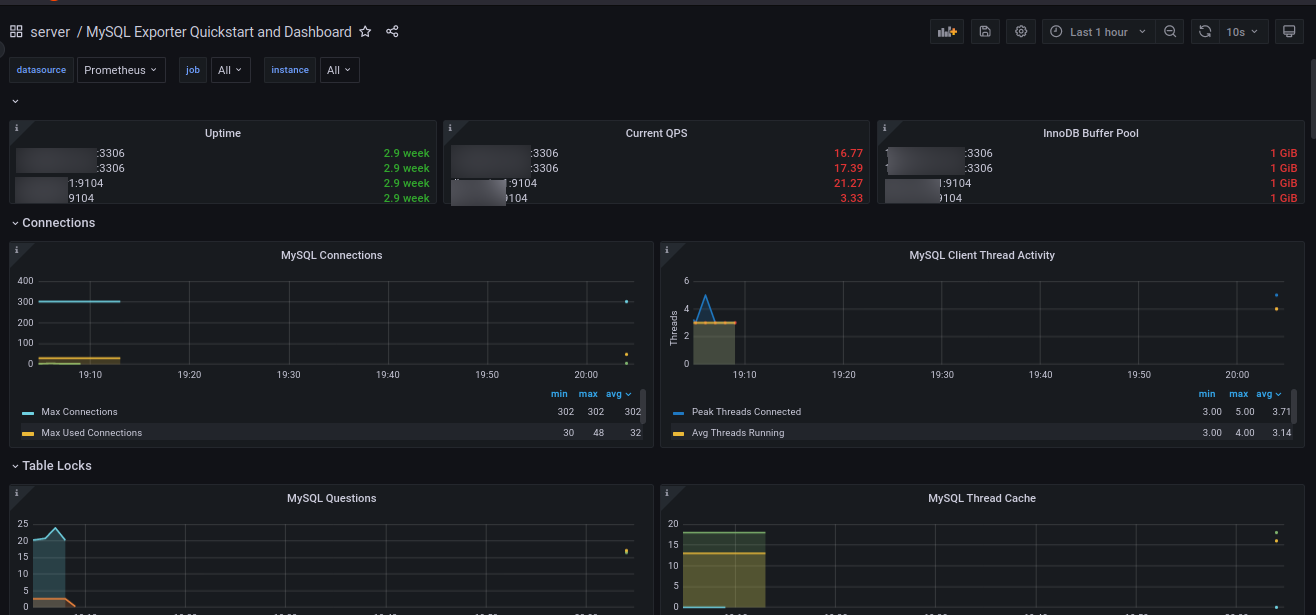Click the job variable label
This screenshot has height=615, width=1316.
click(x=192, y=70)
